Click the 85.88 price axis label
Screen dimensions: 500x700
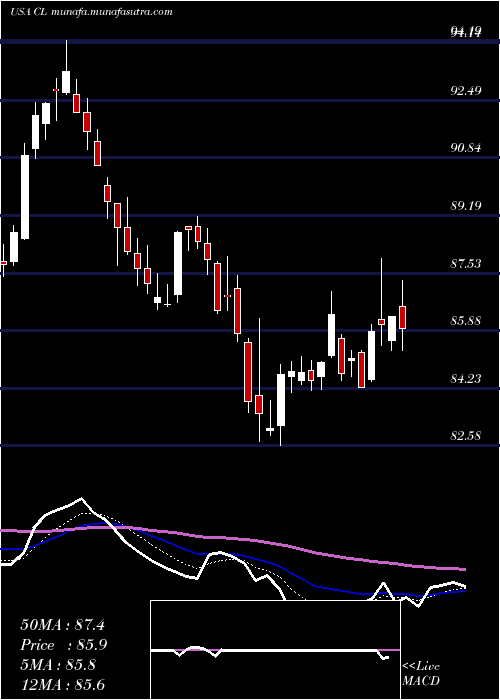466,321
